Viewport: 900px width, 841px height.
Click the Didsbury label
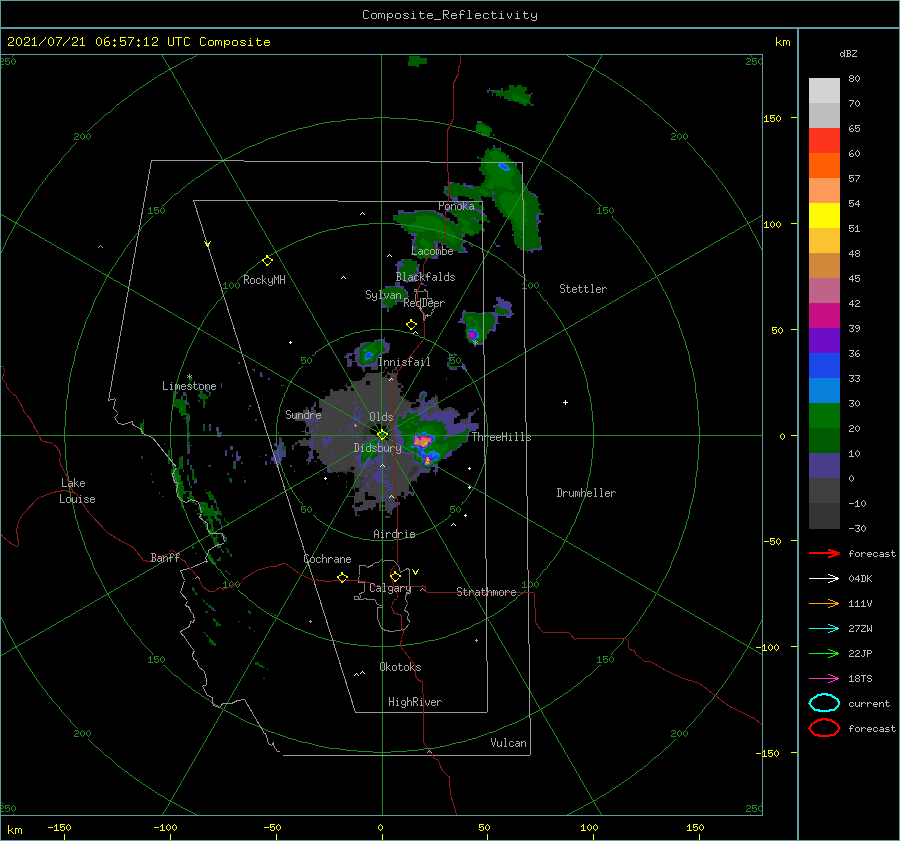tap(378, 448)
